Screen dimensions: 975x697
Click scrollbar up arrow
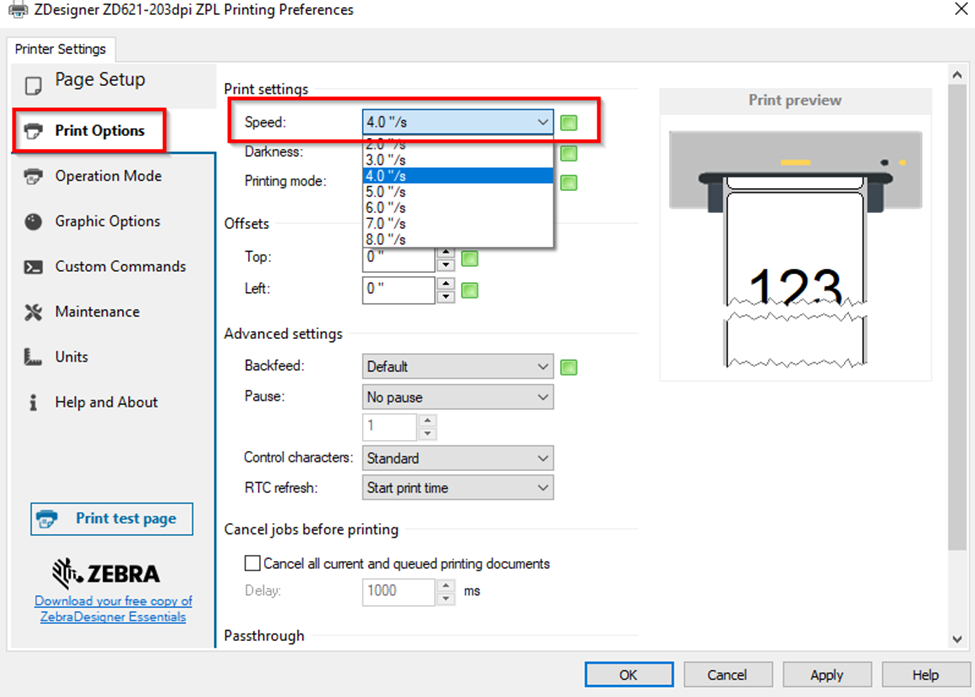click(957, 74)
